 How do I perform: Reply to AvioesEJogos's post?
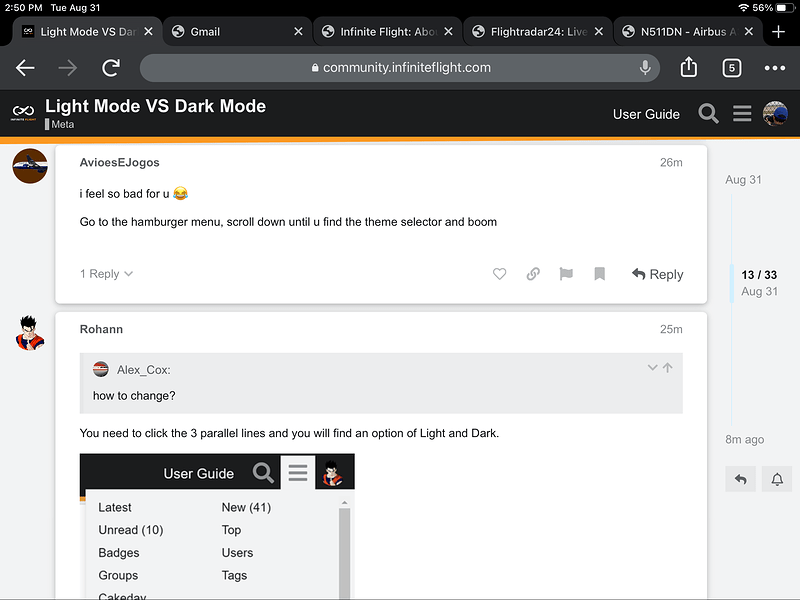(658, 274)
